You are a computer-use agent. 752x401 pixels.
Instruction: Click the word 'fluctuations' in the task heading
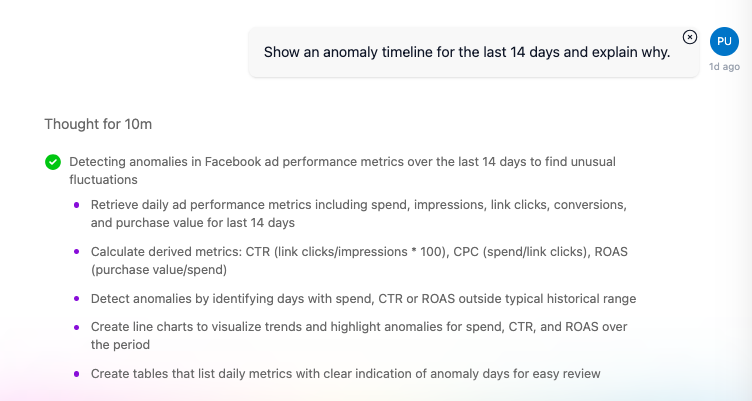coord(103,180)
